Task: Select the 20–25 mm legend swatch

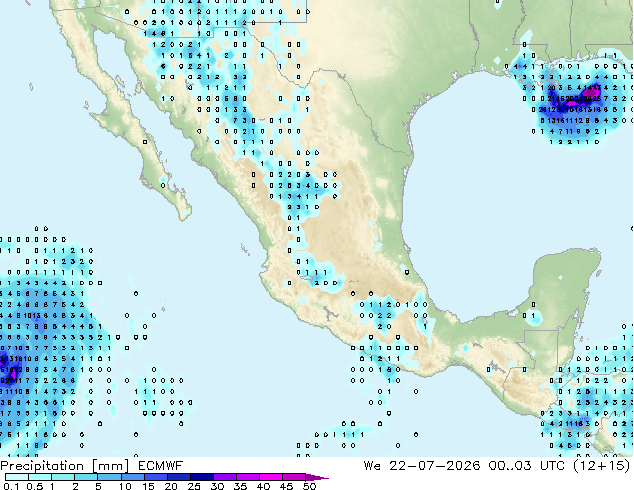Action: tap(178, 477)
